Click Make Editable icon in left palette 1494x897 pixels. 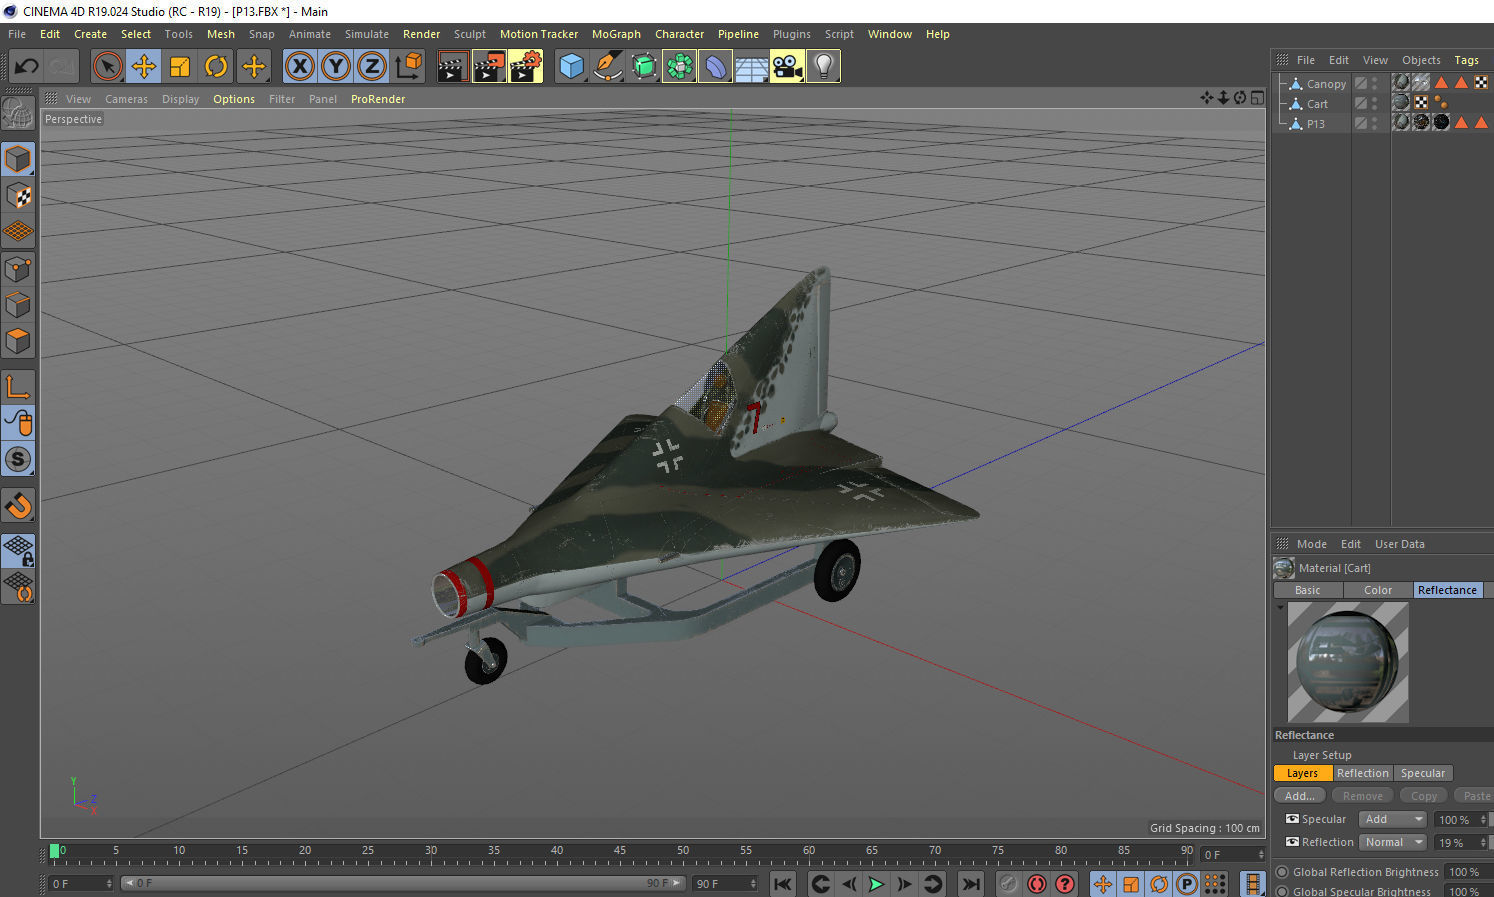click(18, 114)
